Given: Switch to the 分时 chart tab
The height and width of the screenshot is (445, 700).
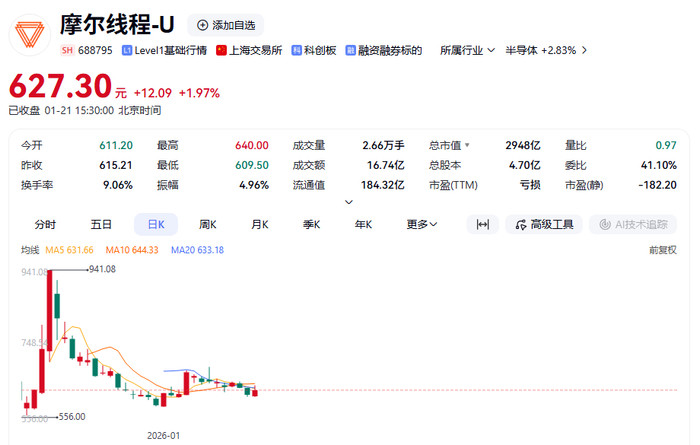Looking at the screenshot, I should pyautogui.click(x=45, y=225).
